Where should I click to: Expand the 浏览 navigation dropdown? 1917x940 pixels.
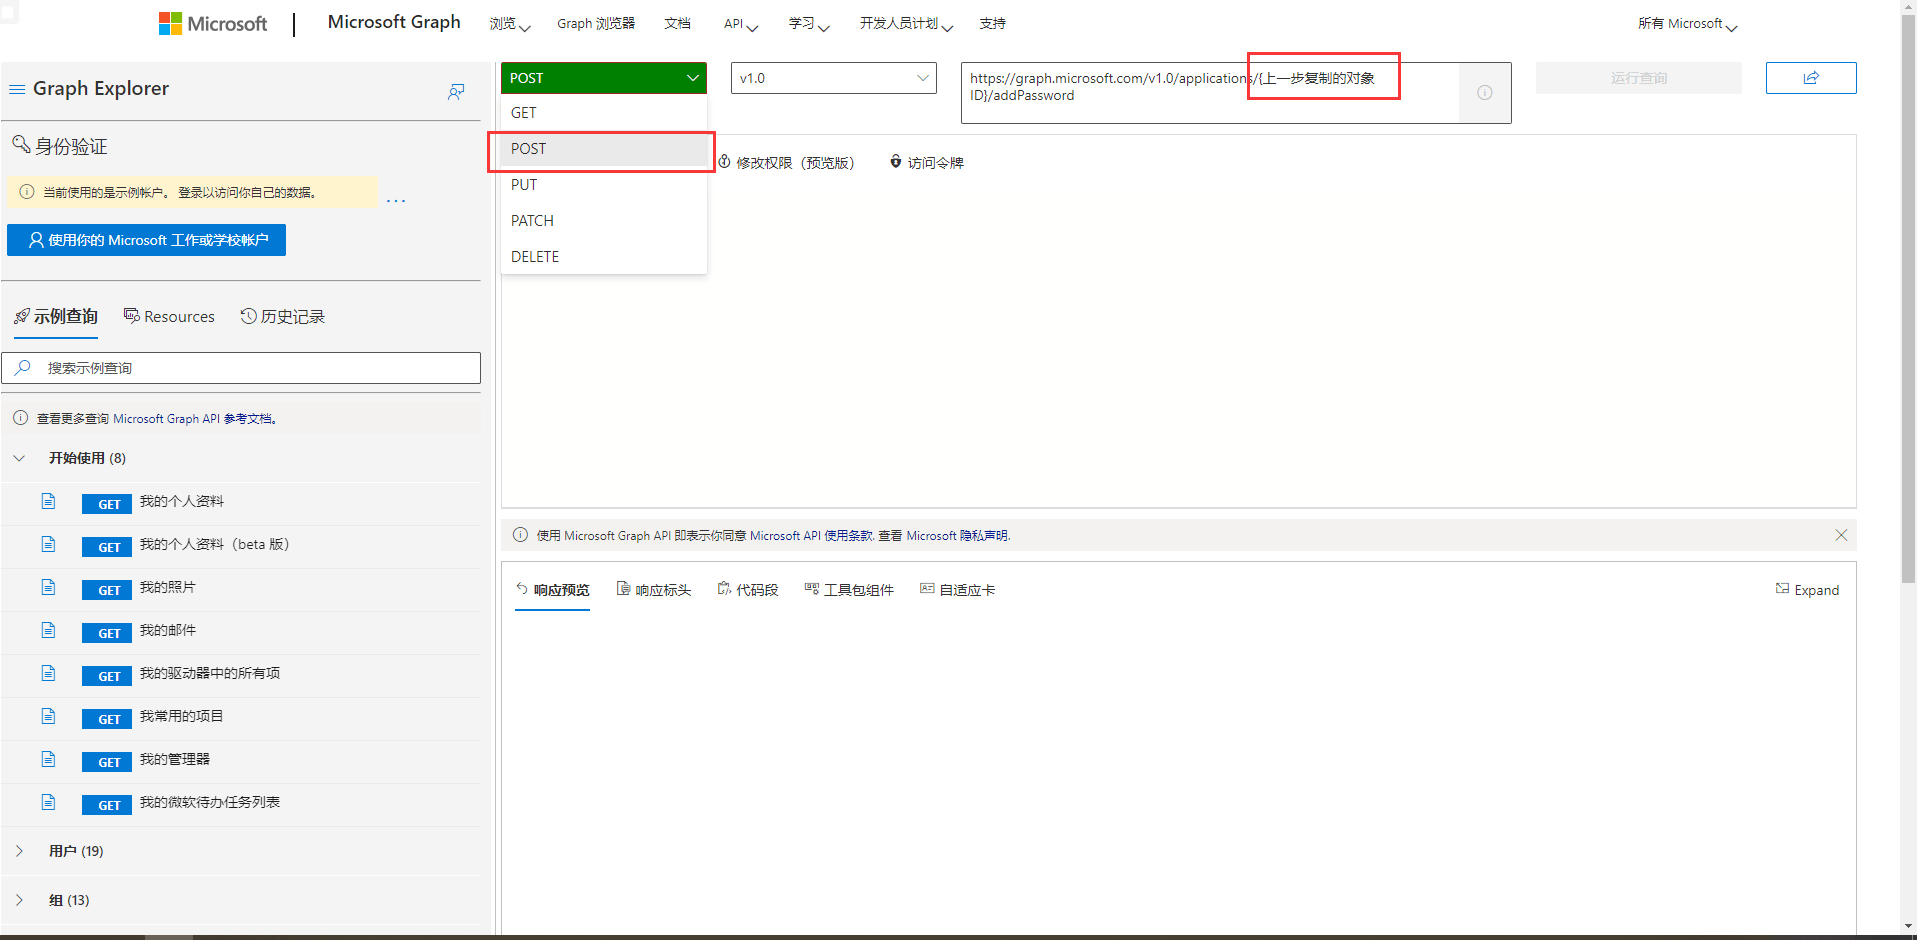coord(509,24)
